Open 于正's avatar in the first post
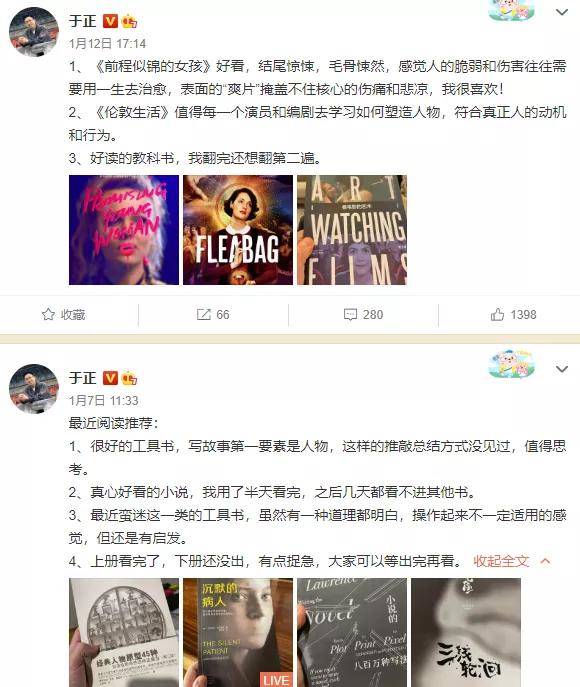Viewport: 580px width, 687px height. click(x=34, y=32)
